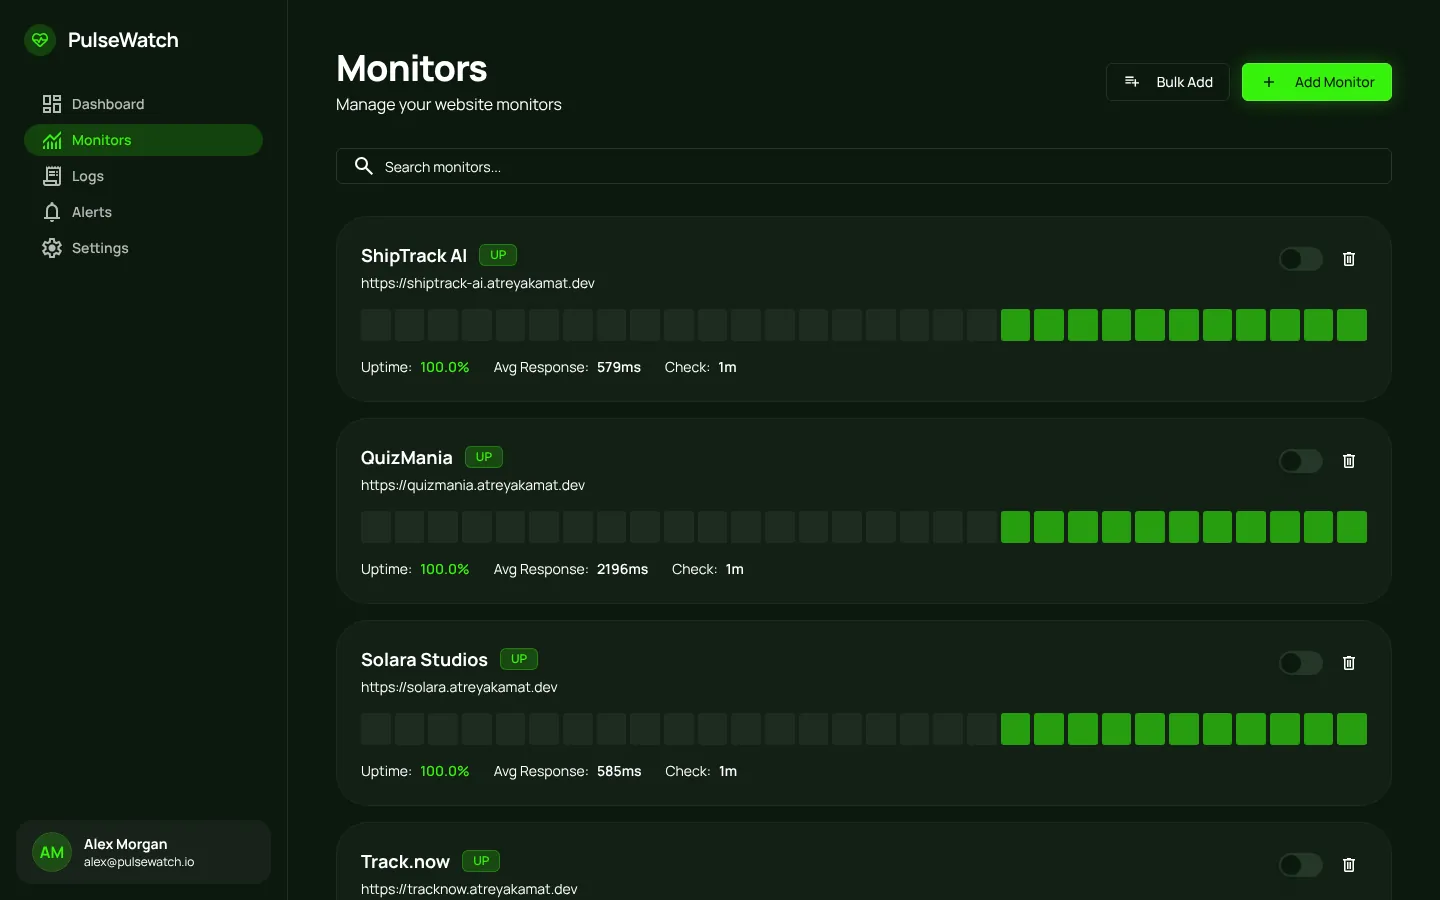This screenshot has height=900, width=1440.
Task: Toggle the Solara Studios monitor switch
Action: (x=1300, y=663)
